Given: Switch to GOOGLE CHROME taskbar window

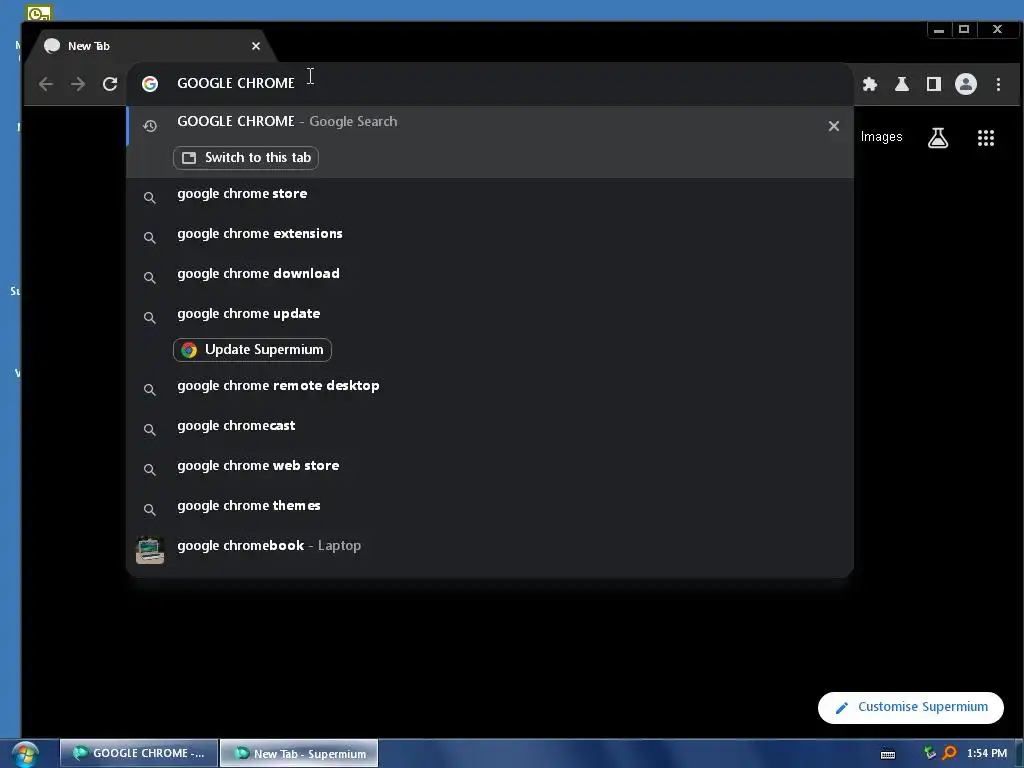Looking at the screenshot, I should pos(139,753).
